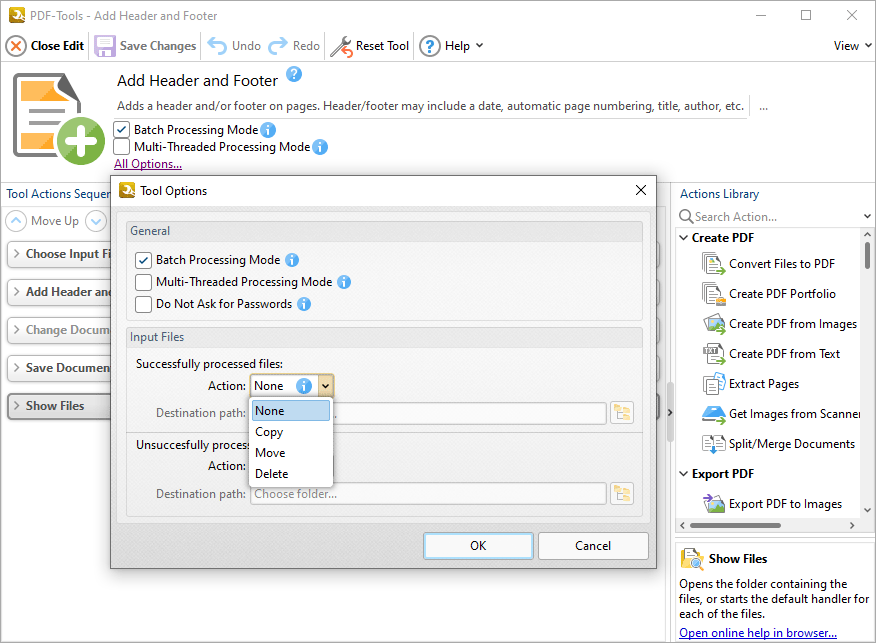
Task: Expand the Add Header and Footer action
Action: coord(16,292)
